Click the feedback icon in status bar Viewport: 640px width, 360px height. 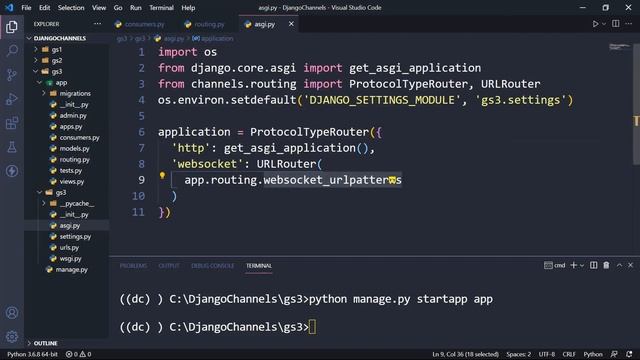tap(614, 354)
